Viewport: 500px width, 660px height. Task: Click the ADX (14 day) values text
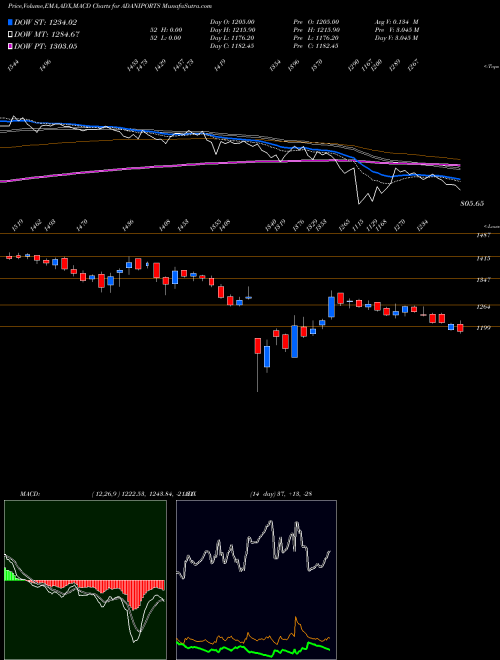coord(281,494)
